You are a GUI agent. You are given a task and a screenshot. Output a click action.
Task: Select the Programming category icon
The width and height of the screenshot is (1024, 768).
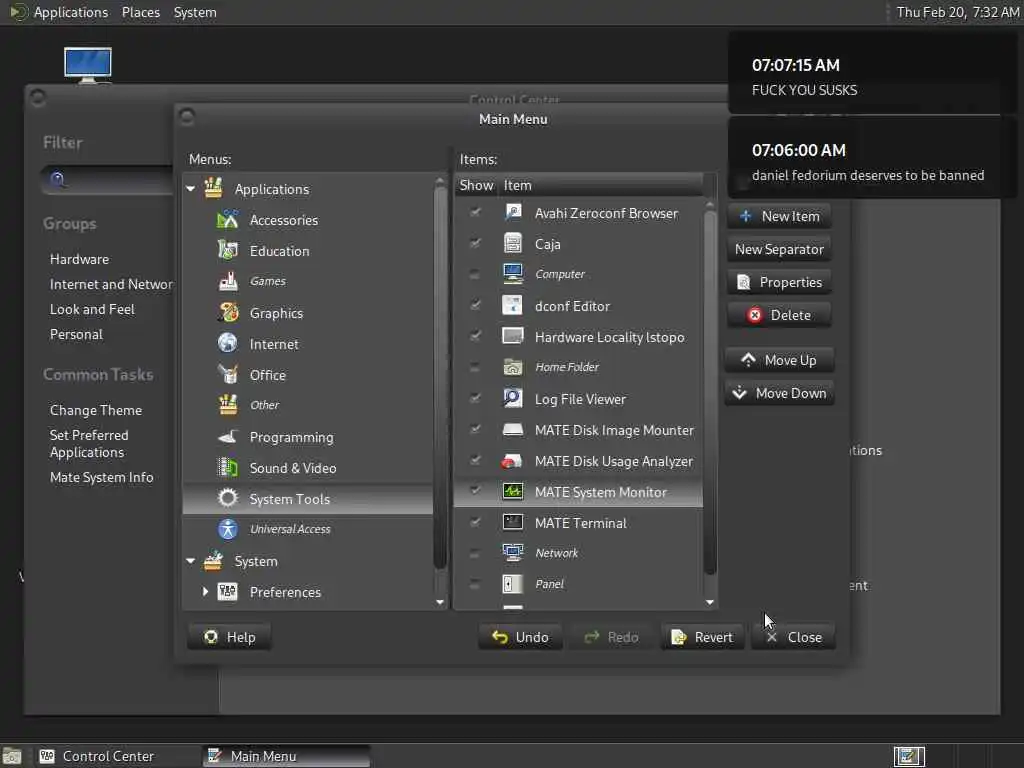[227, 437]
